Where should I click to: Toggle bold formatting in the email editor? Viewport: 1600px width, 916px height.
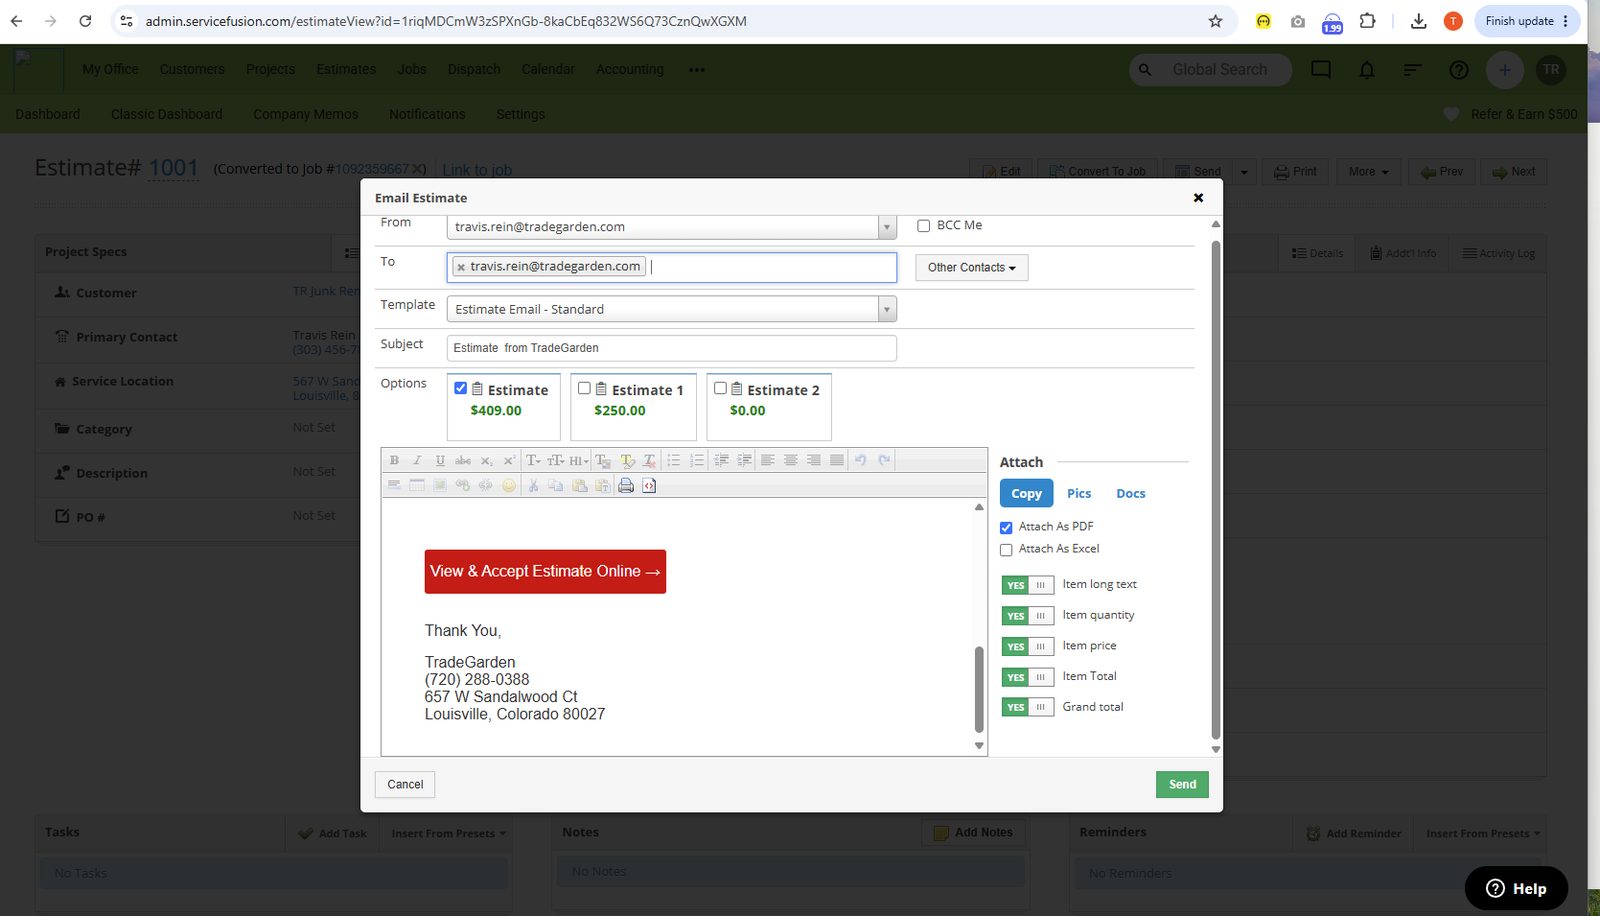click(394, 460)
